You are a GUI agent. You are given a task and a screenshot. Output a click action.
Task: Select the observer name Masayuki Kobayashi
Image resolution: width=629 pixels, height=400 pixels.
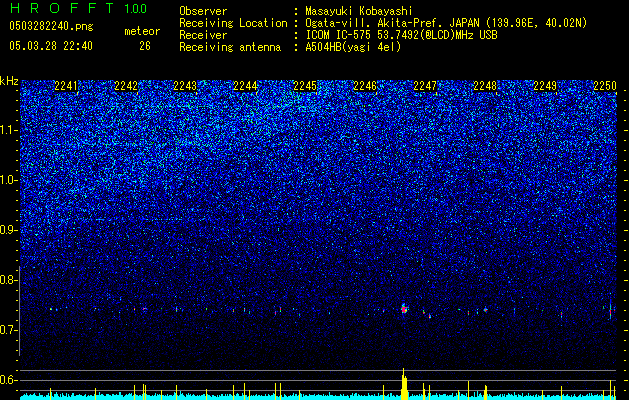click(359, 11)
